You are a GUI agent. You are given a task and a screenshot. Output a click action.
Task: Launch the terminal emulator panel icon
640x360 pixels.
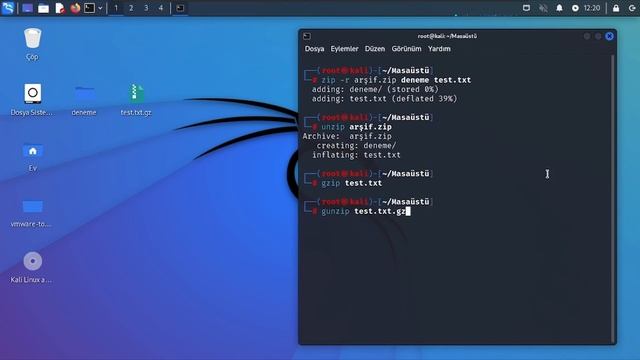coord(89,8)
